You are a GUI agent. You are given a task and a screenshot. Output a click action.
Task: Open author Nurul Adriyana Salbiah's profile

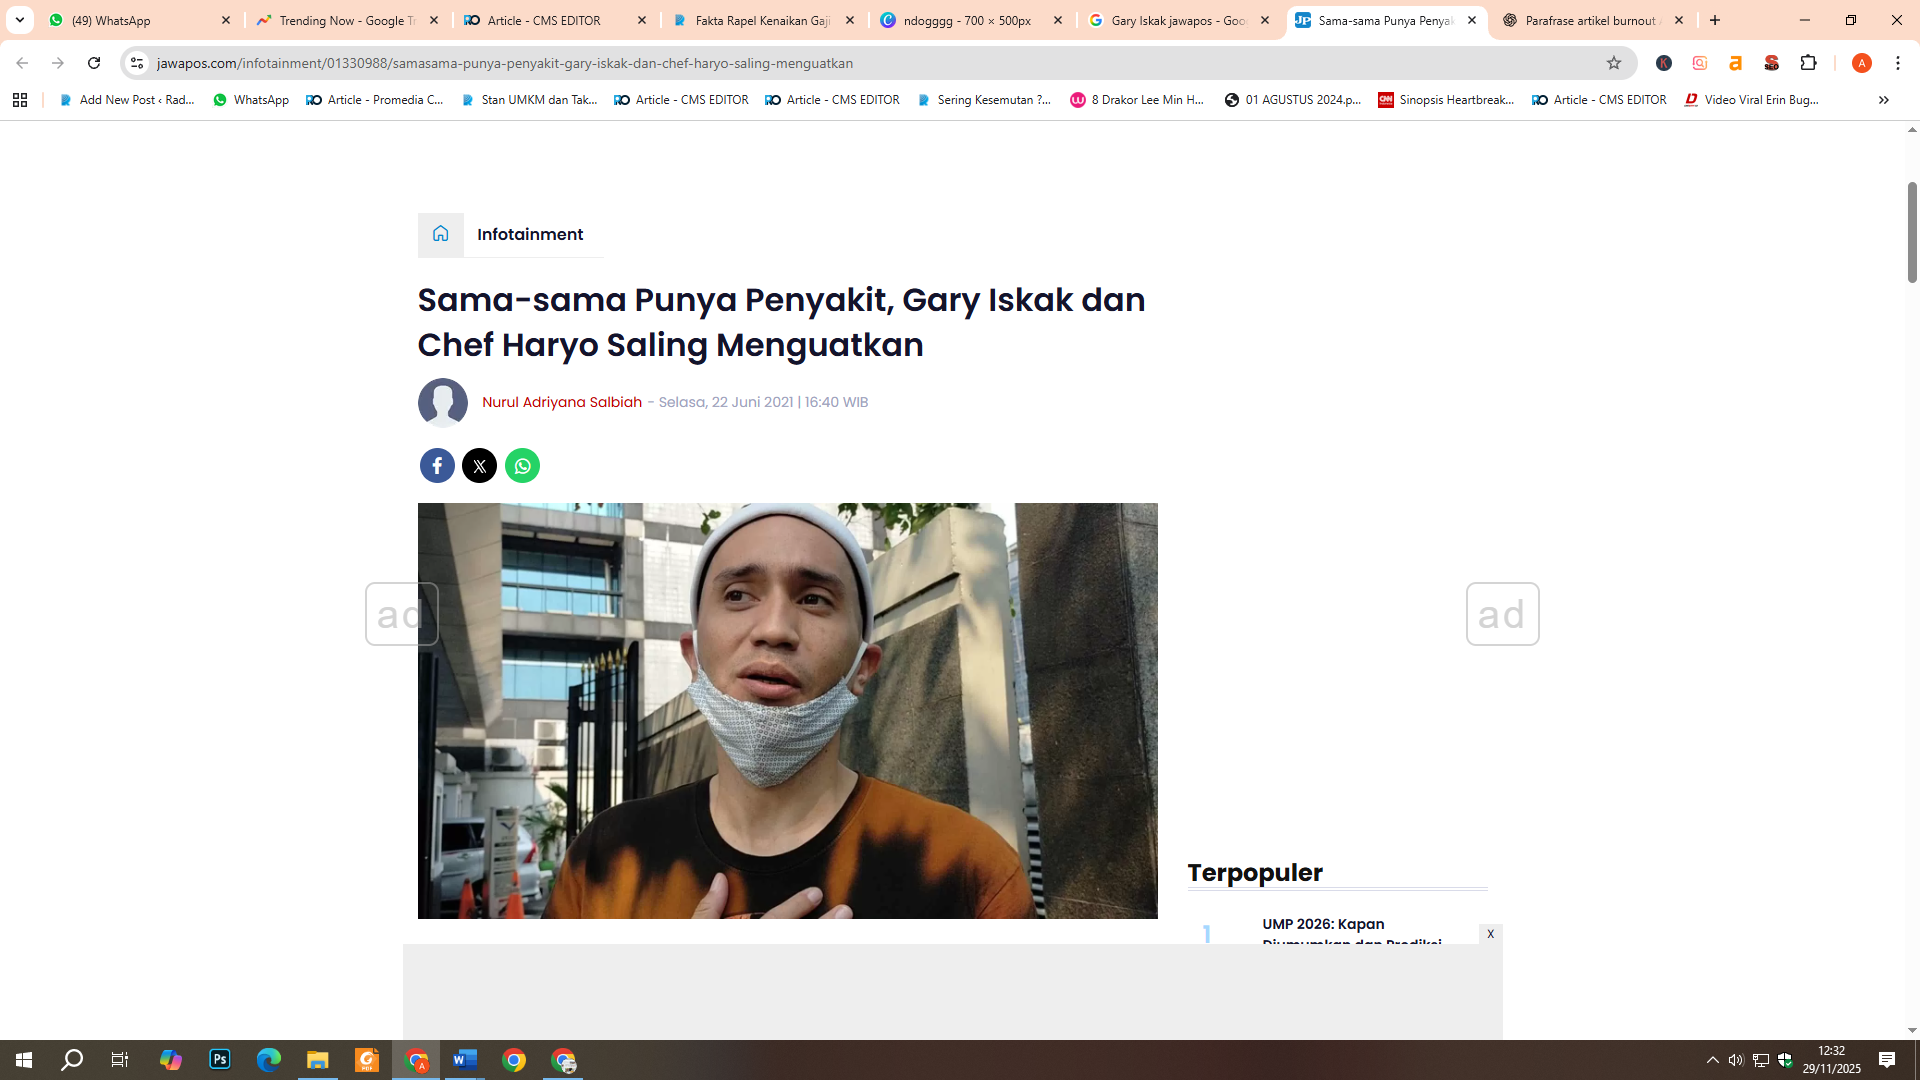click(561, 402)
